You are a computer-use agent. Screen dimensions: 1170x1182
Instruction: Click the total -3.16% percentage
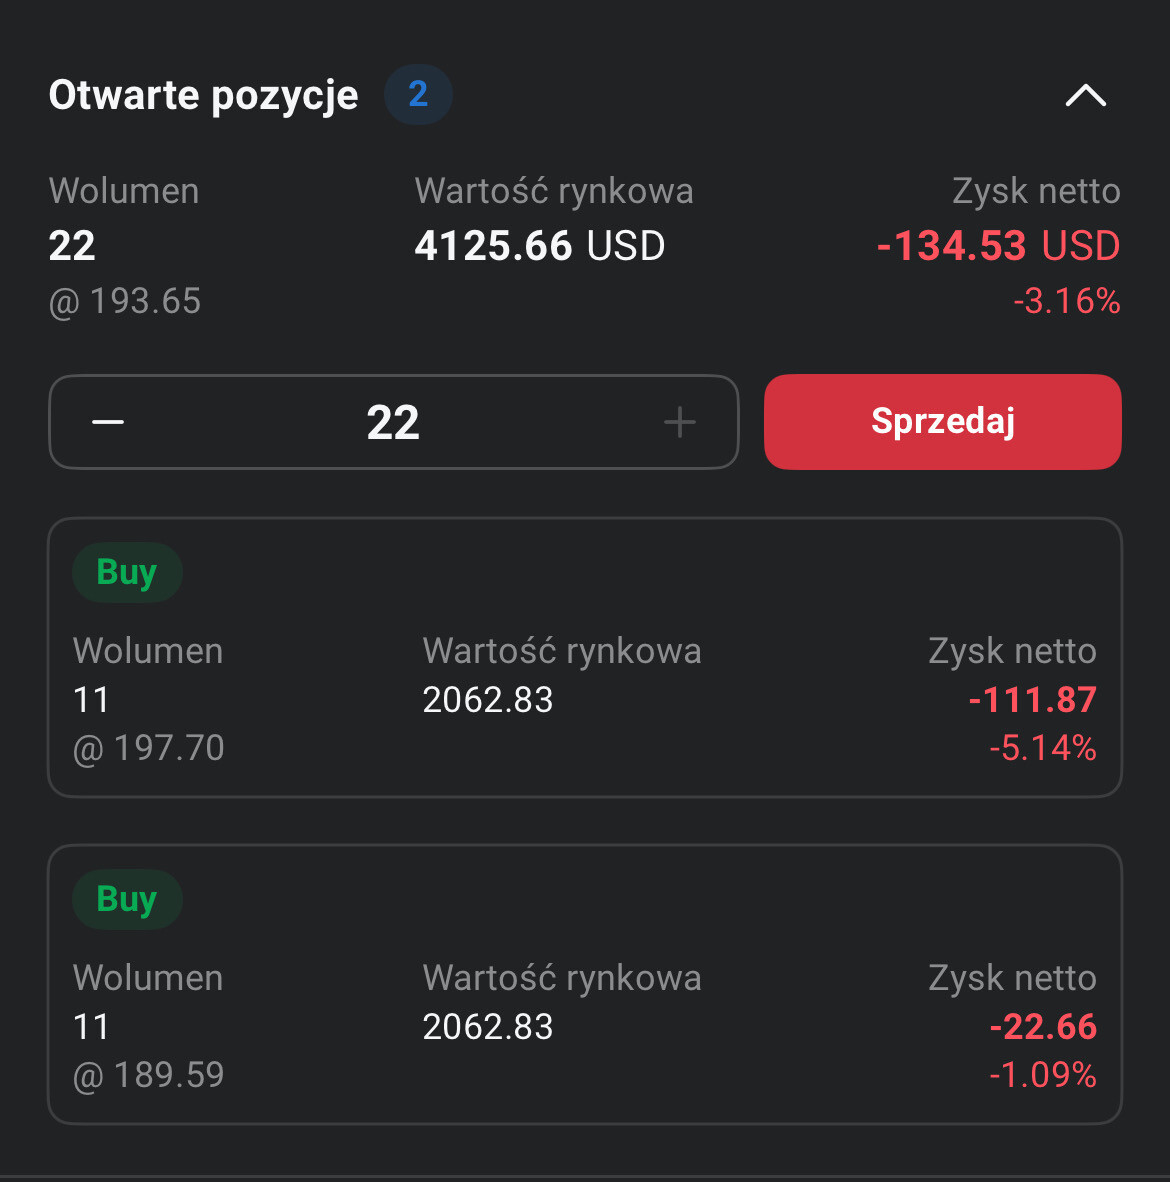[1066, 301]
